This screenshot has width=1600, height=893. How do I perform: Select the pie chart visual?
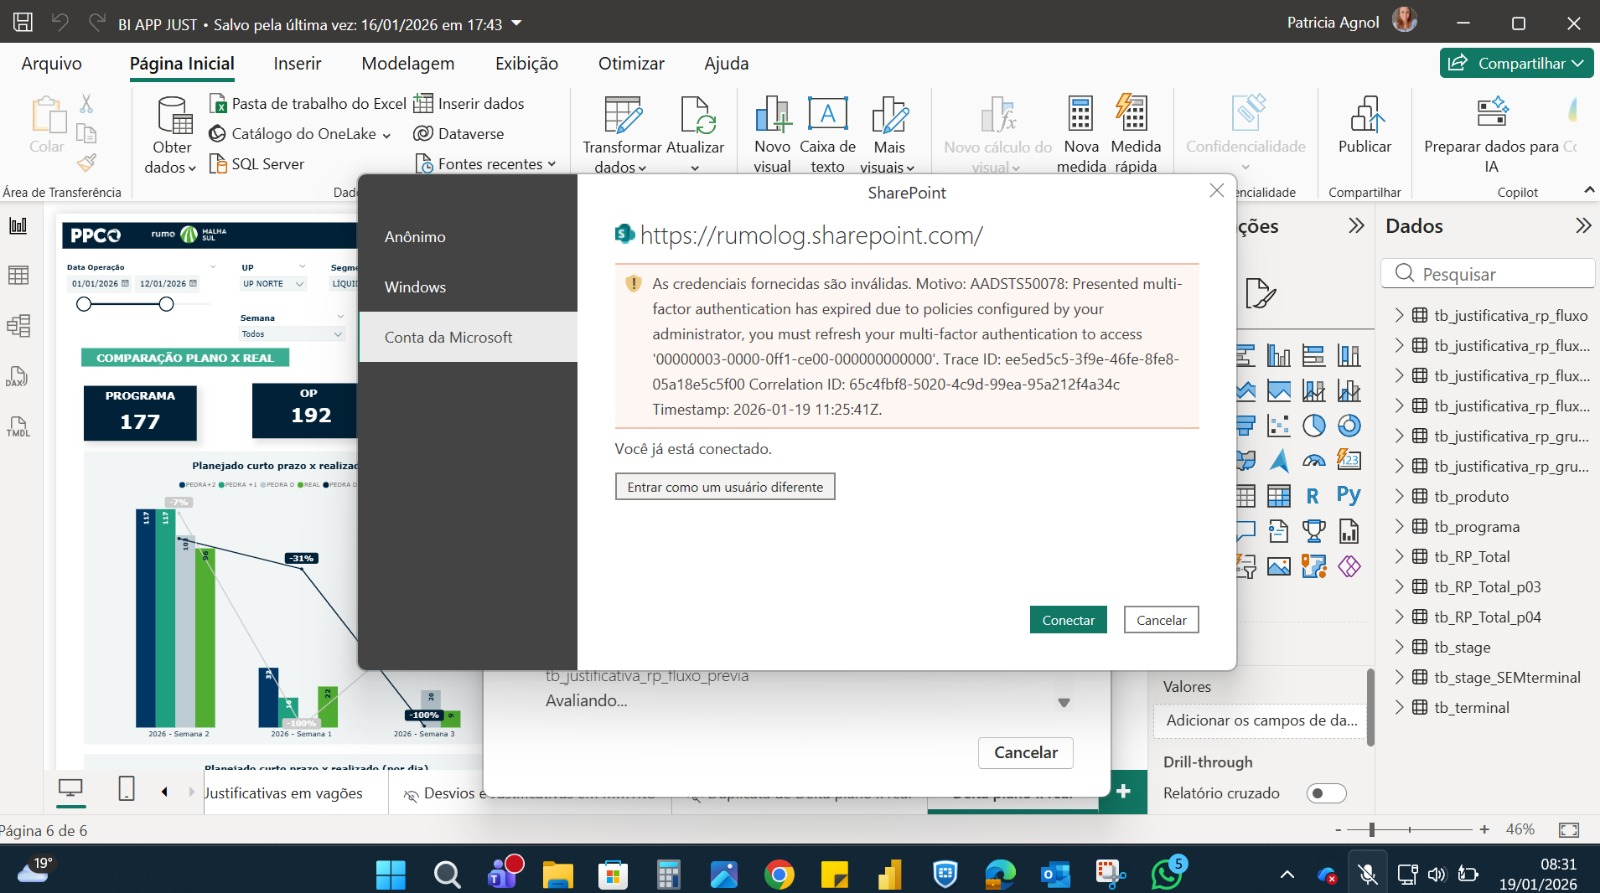(x=1314, y=426)
